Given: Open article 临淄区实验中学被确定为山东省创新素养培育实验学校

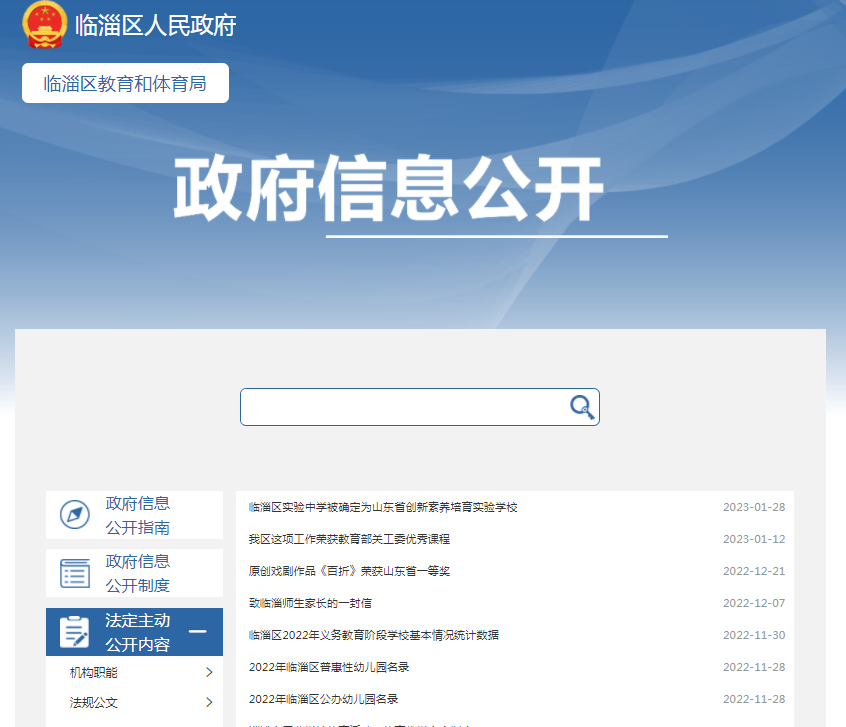Looking at the screenshot, I should tap(383, 507).
